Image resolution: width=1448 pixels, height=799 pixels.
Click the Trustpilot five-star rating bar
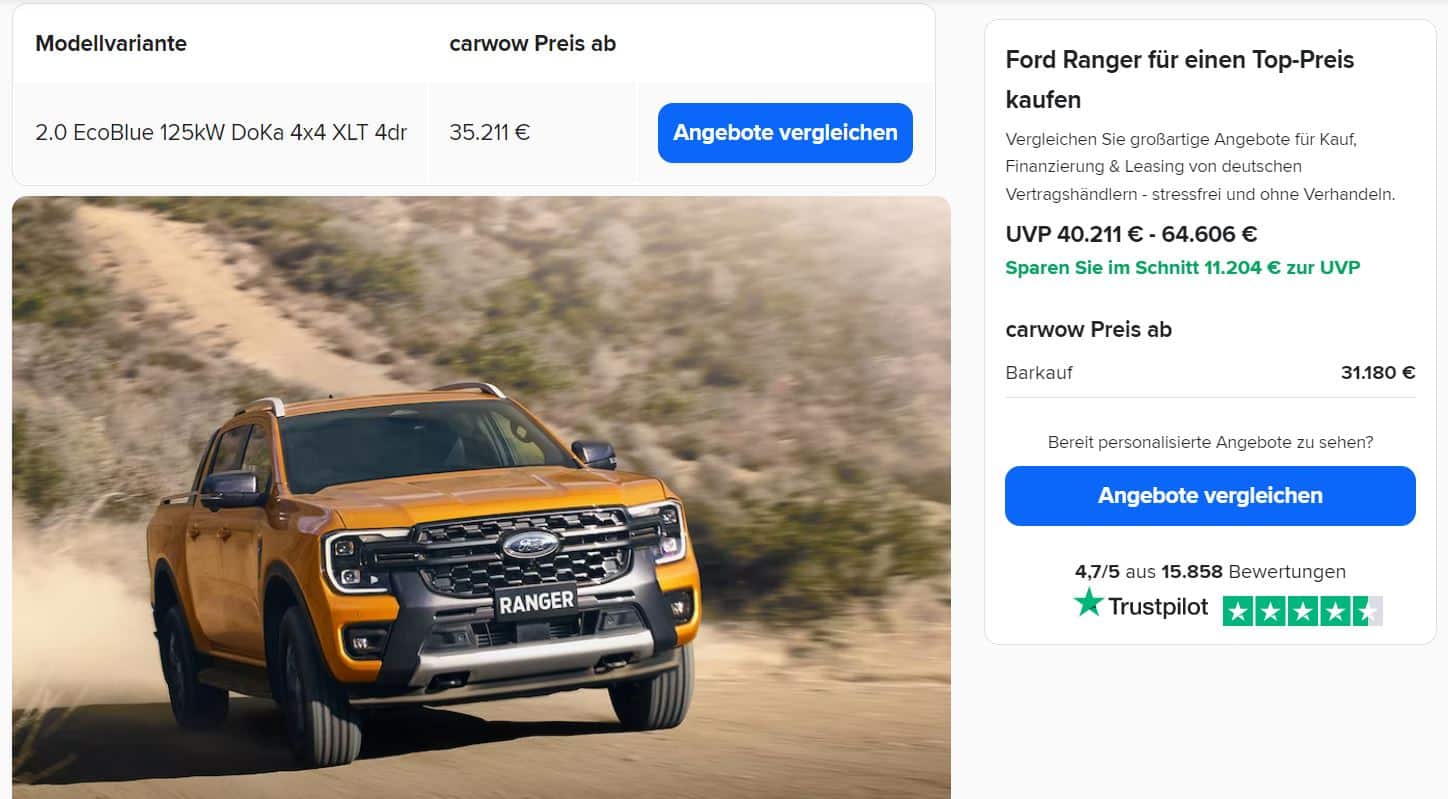[1303, 611]
